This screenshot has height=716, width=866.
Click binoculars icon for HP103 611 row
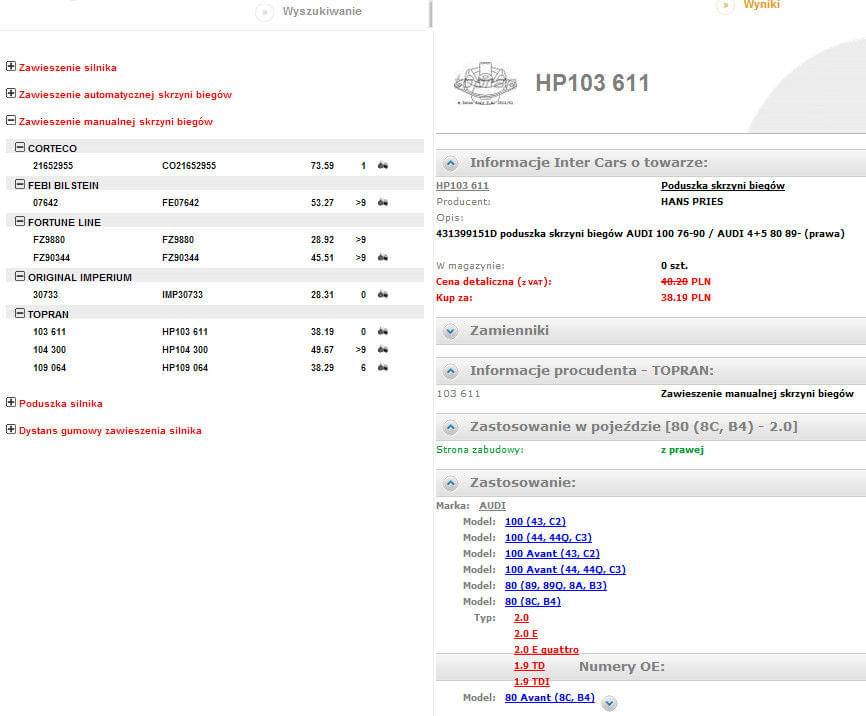click(383, 331)
